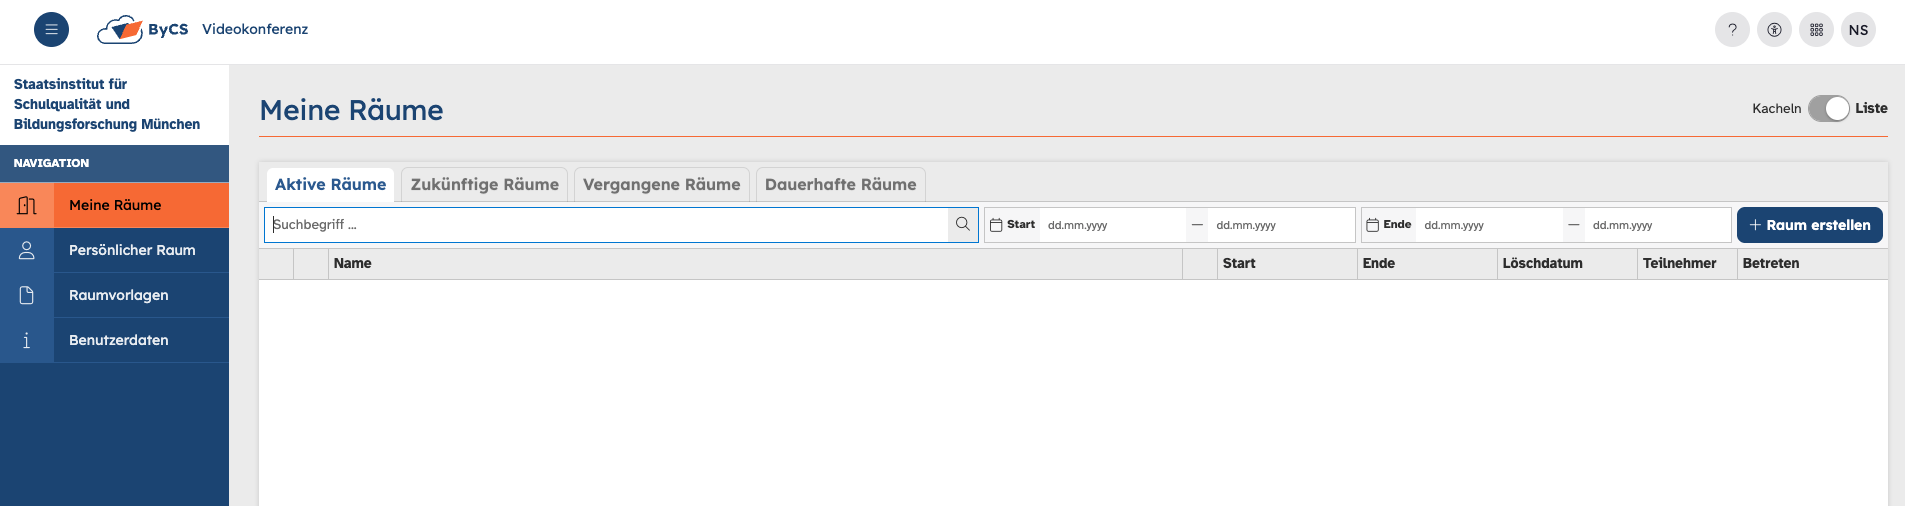
Task: Open the Dauerhafte Räume tab
Action: click(840, 185)
